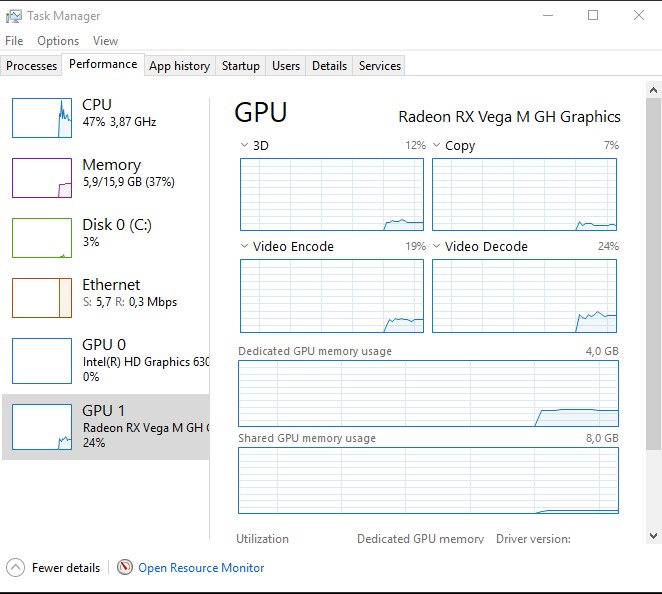Select the Disk 0 (C:) thumbnail graph
The image size is (662, 594).
coord(42,238)
